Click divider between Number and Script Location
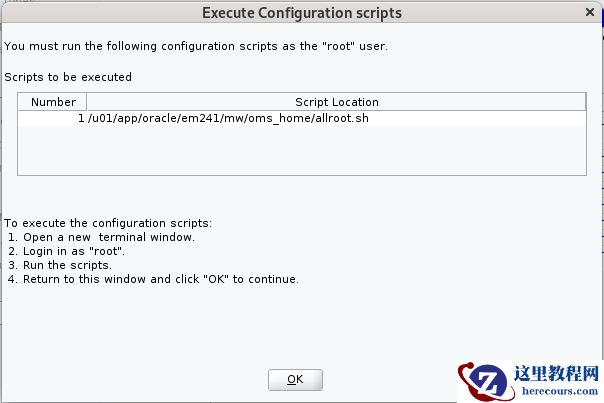The width and height of the screenshot is (604, 403). tap(87, 102)
